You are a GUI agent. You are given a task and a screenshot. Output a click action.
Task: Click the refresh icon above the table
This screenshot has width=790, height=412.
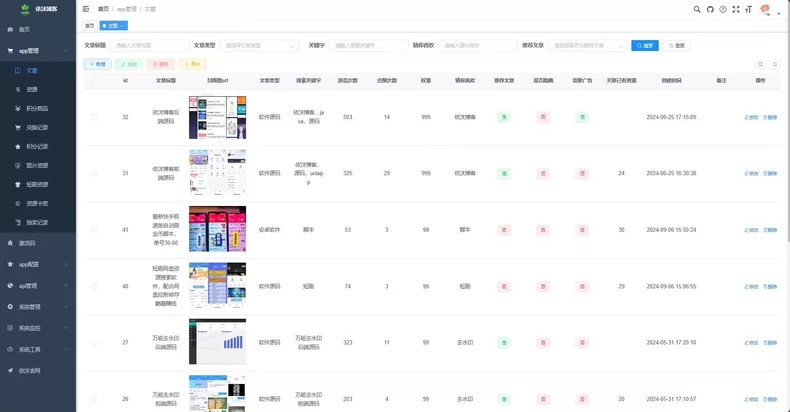point(775,64)
